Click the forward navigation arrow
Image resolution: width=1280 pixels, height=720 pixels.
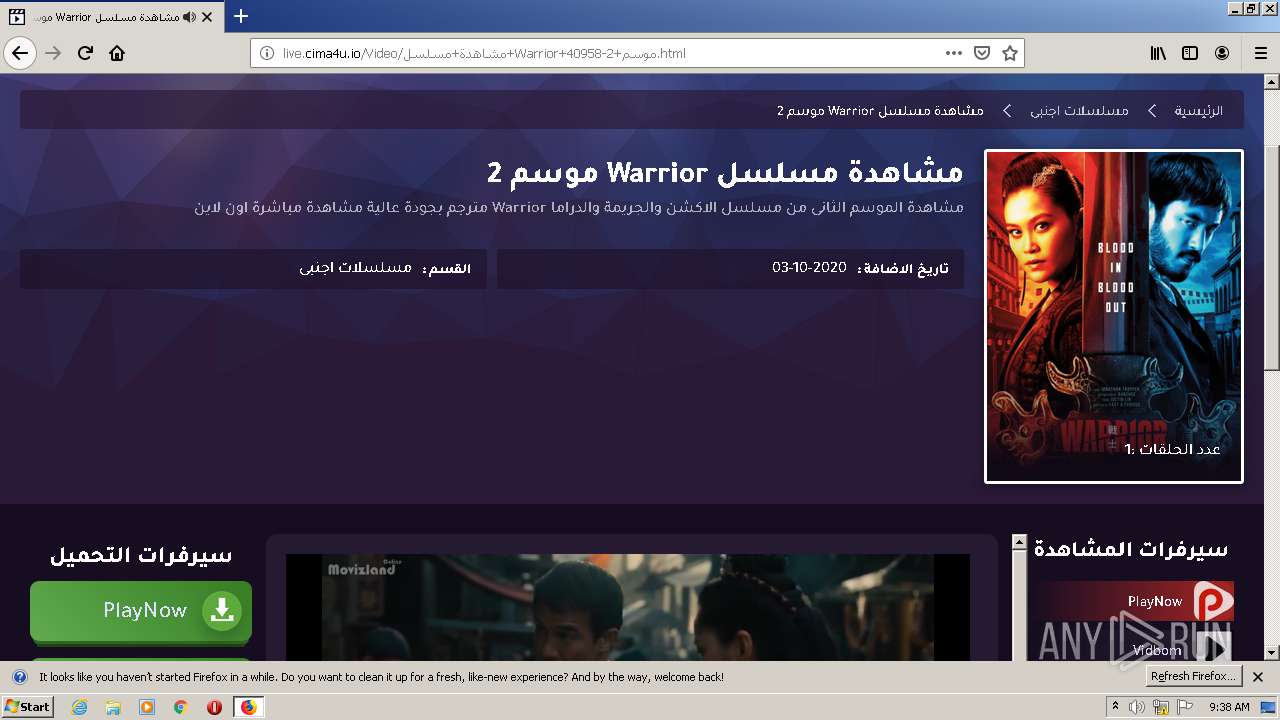53,53
